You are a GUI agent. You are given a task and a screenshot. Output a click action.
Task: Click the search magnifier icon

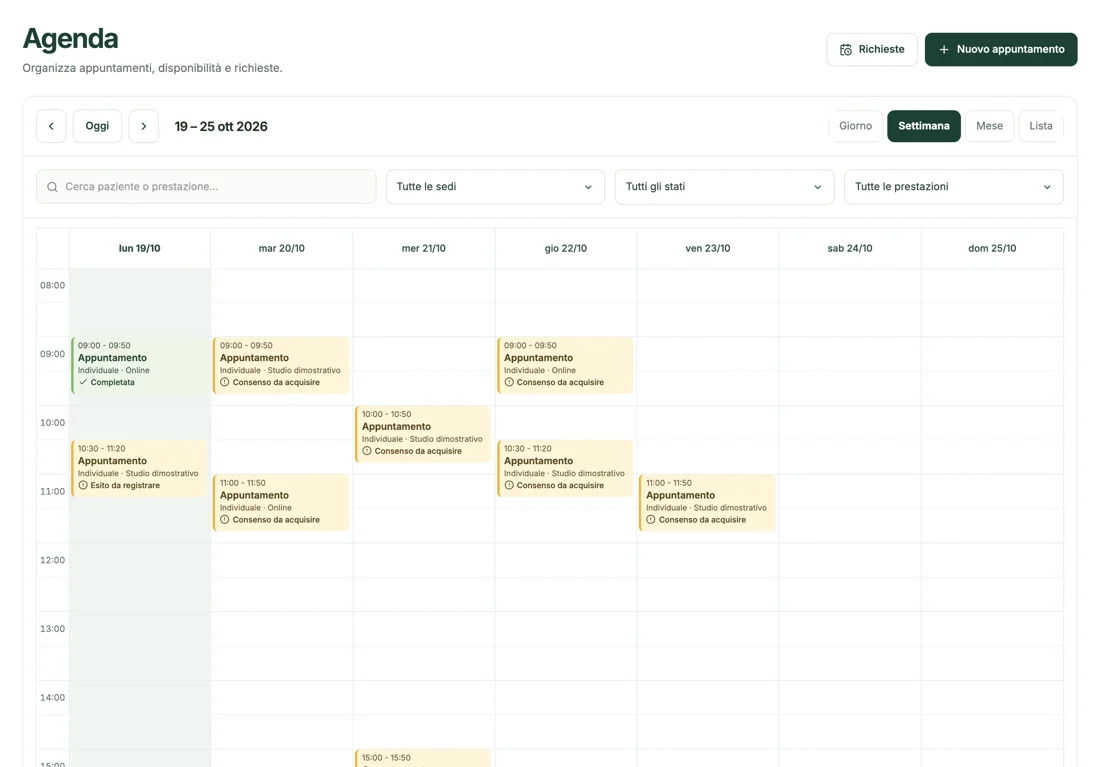[53, 187]
